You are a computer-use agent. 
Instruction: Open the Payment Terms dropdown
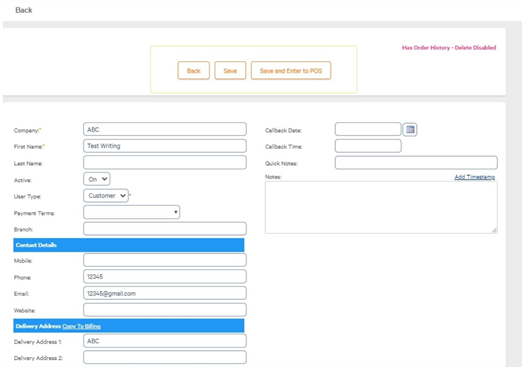click(x=132, y=212)
